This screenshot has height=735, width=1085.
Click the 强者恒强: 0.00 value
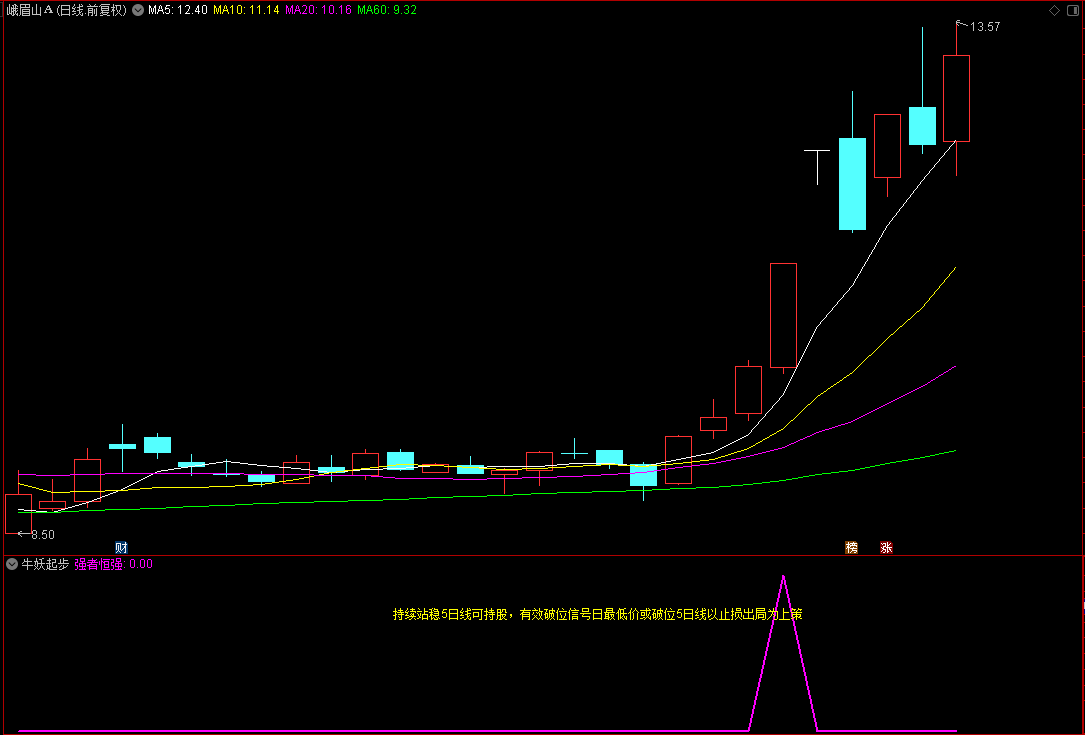[x=113, y=564]
